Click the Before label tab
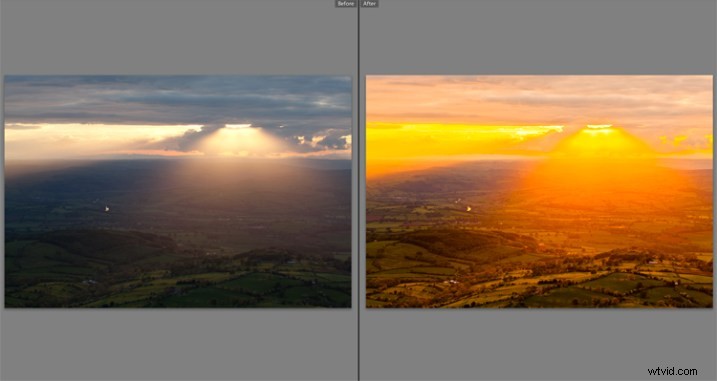717x381 pixels. (346, 4)
